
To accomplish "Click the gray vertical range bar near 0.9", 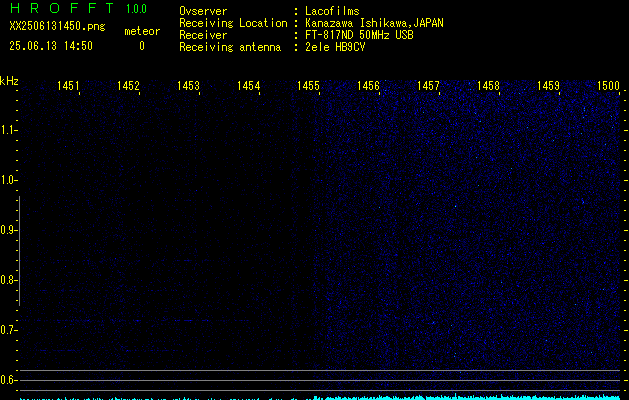I will pos(19,251).
